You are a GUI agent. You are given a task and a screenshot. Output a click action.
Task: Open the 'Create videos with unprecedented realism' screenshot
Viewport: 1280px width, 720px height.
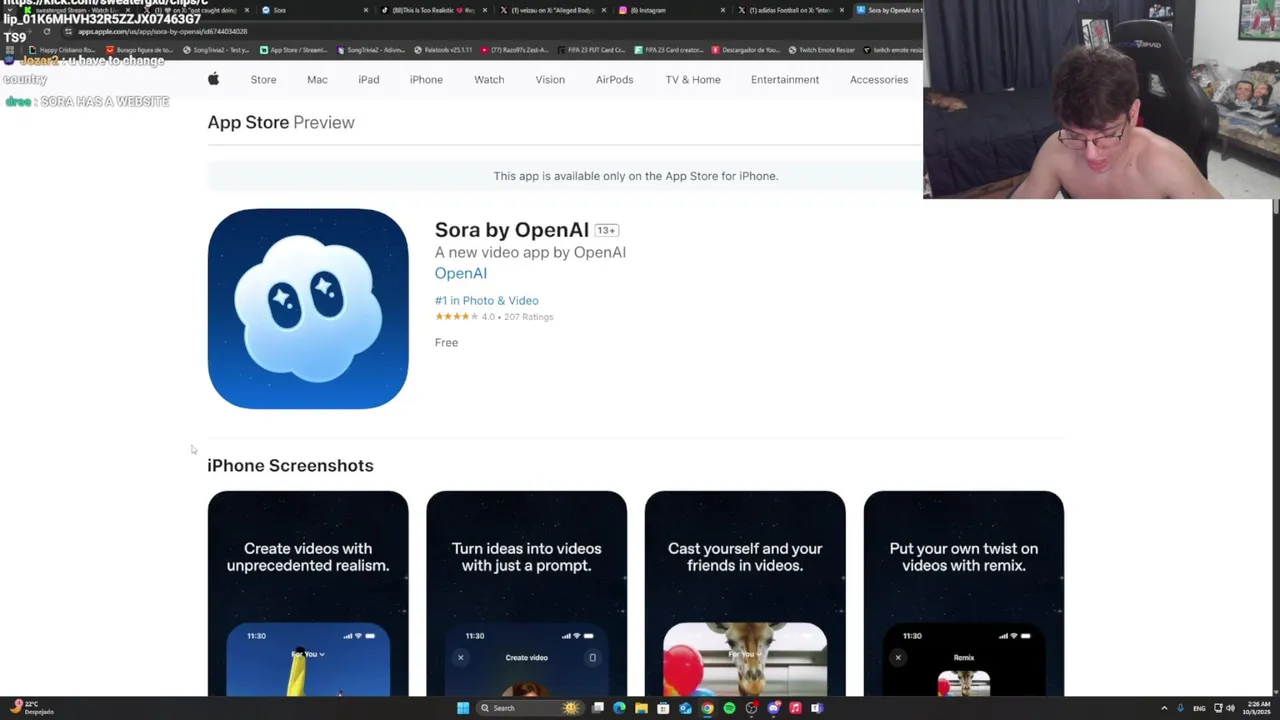[308, 593]
